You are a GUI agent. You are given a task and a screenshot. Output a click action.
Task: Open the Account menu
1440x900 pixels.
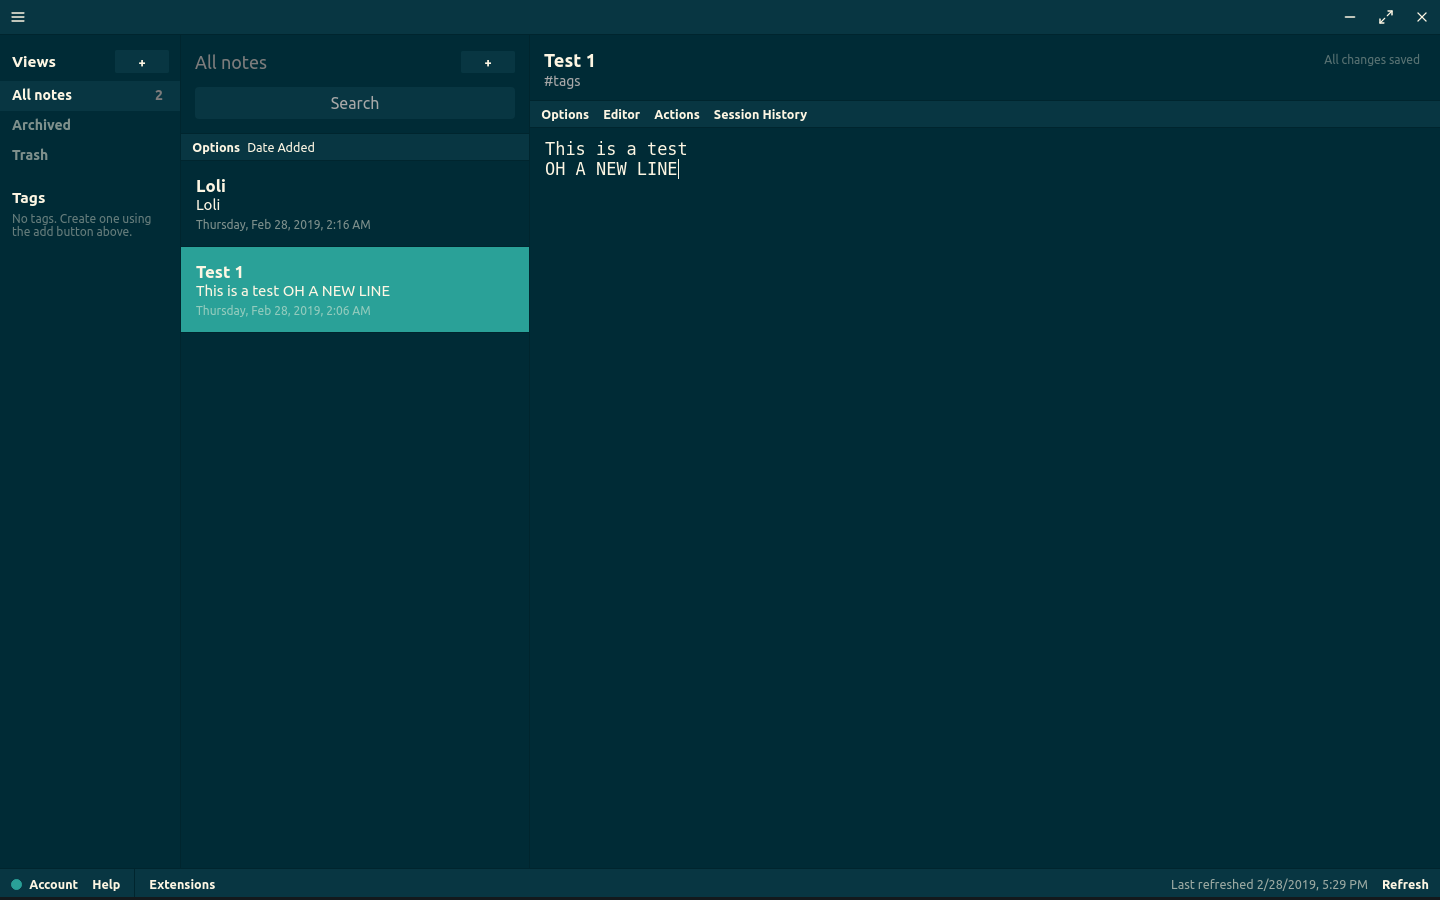point(53,884)
